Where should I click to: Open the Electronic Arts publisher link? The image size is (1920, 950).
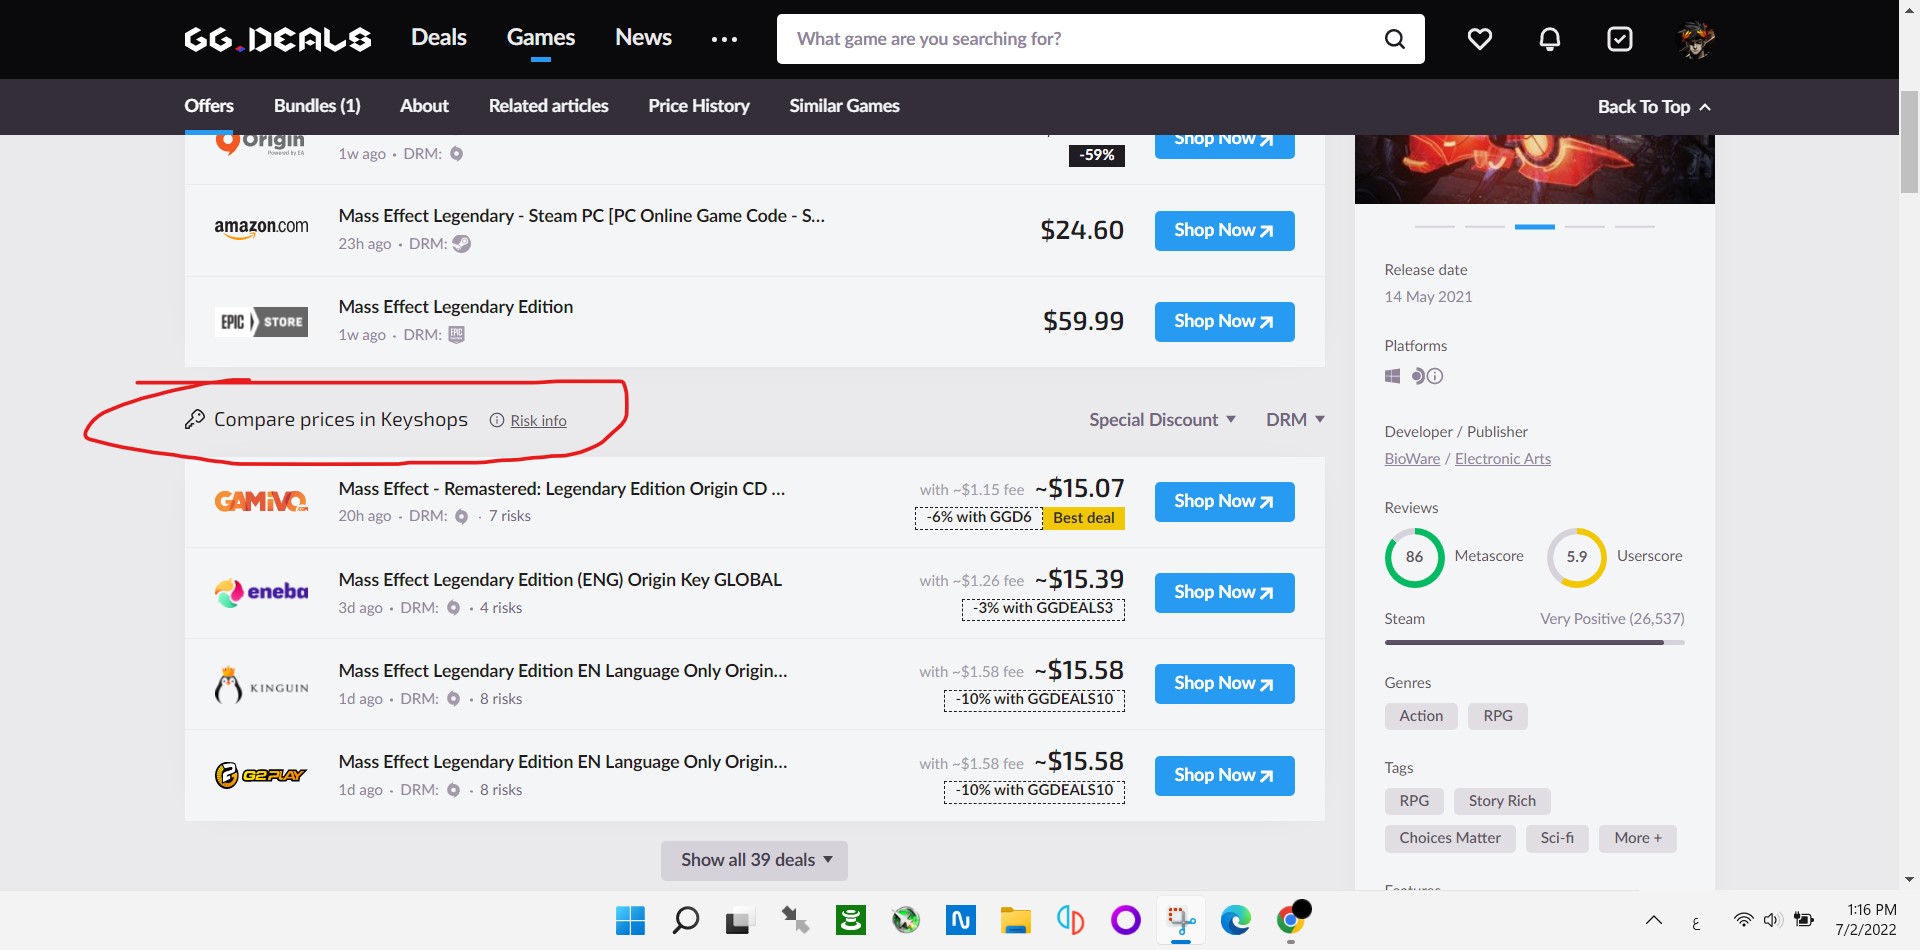pos(1503,459)
